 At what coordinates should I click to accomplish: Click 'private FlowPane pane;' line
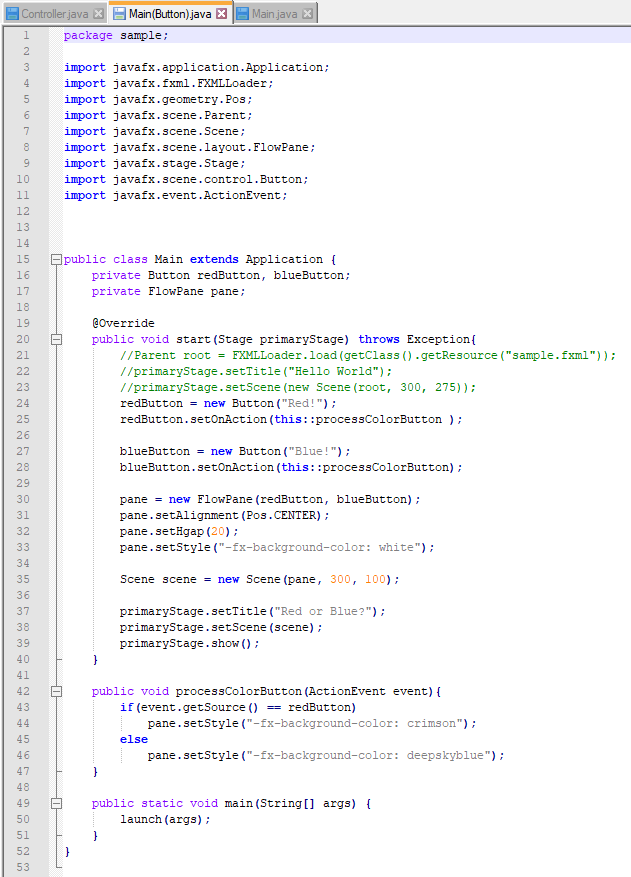[x=168, y=292]
